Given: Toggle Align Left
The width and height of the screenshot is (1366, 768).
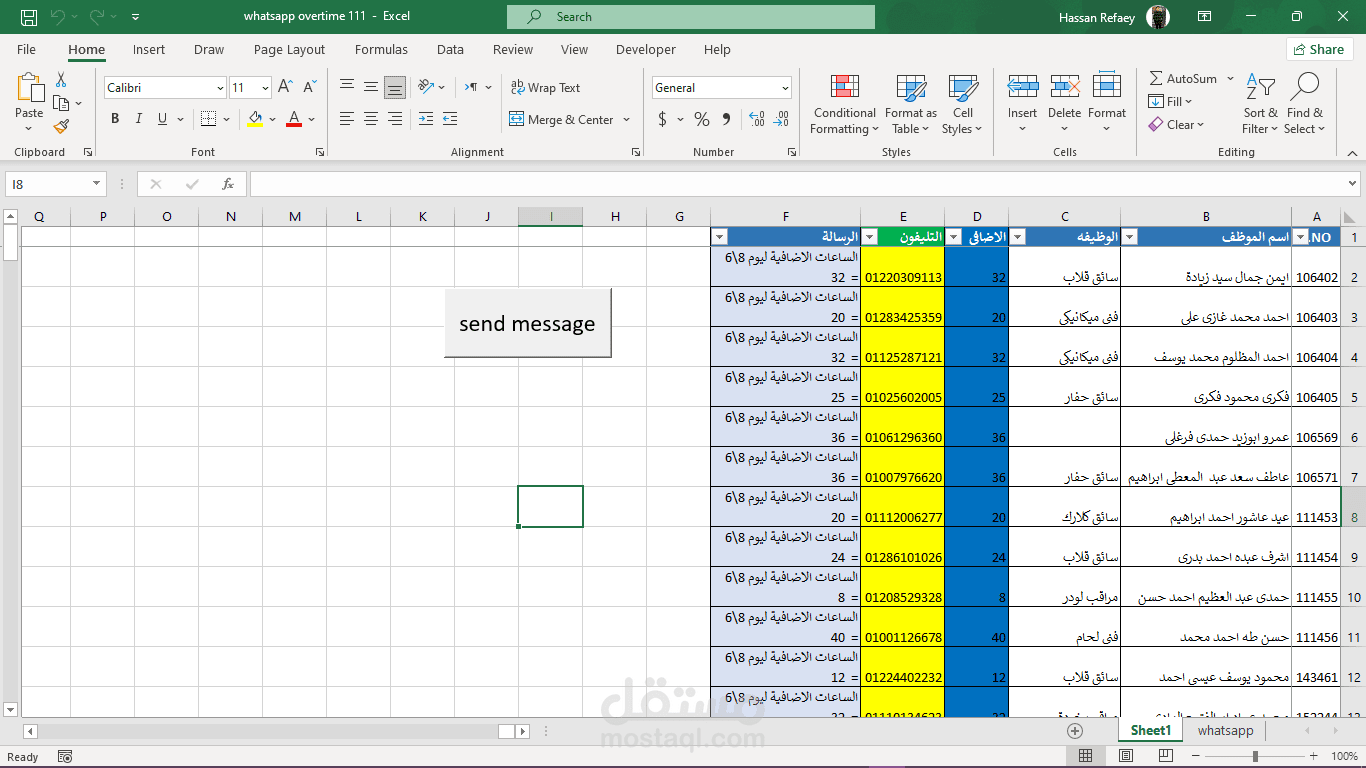Looking at the screenshot, I should [347, 119].
